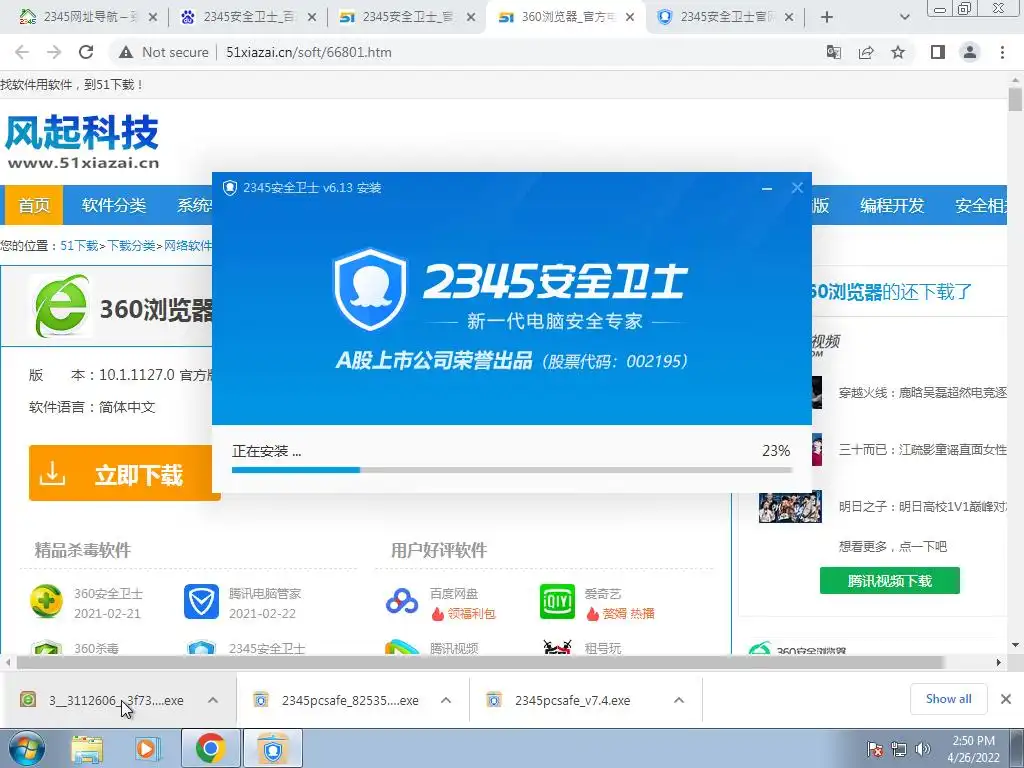This screenshot has height=768, width=1024.
Task: Open Chrome's three-dot menu
Action: pos(1002,52)
